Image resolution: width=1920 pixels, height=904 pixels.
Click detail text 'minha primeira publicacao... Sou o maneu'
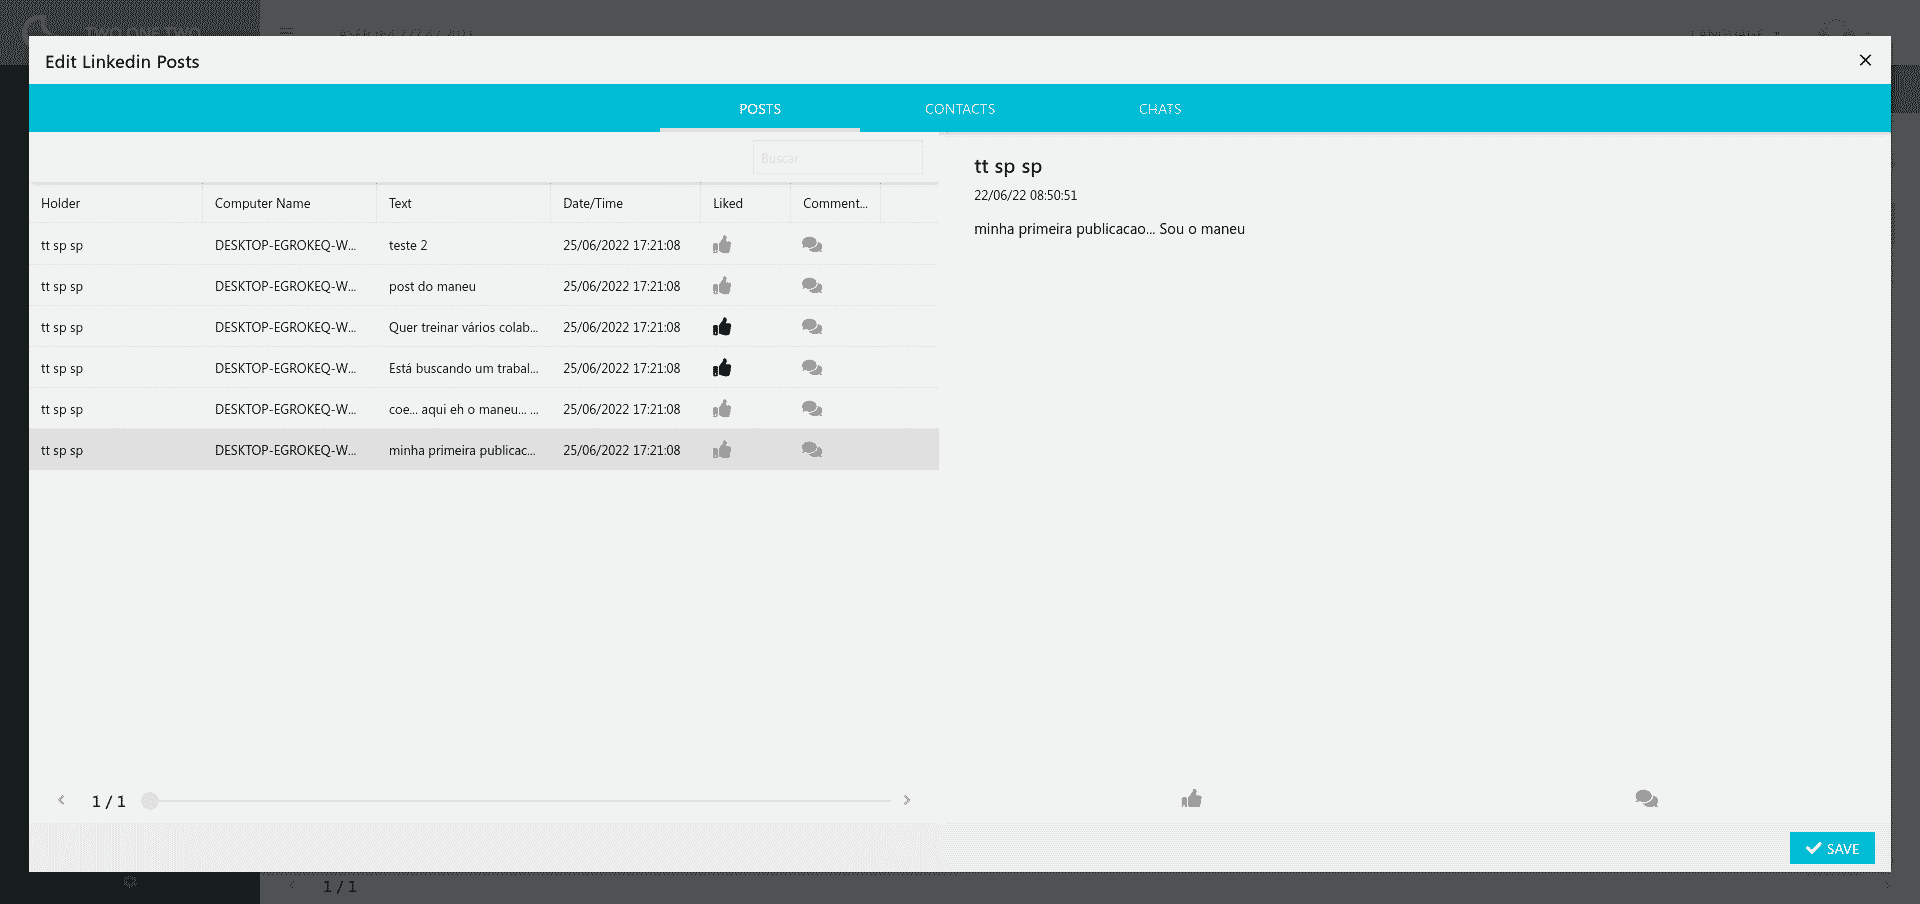[x=1109, y=229]
